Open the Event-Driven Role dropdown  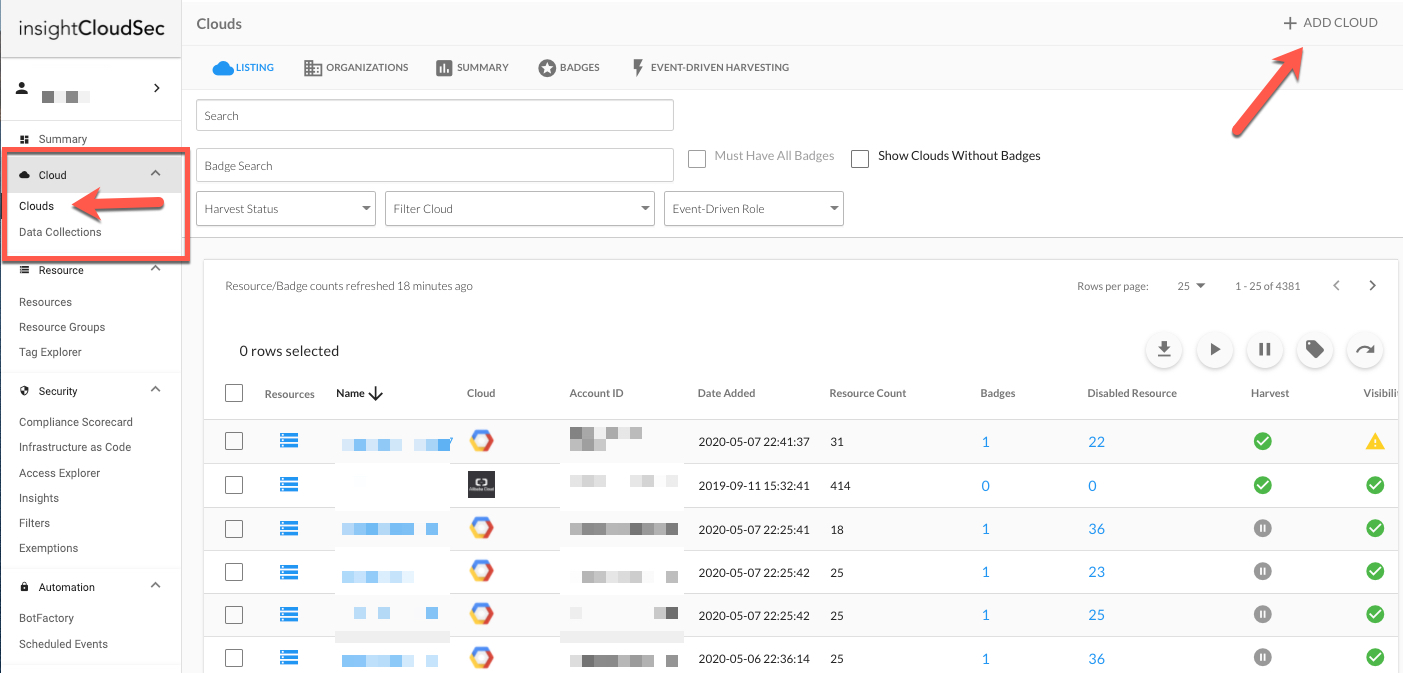[x=754, y=209]
